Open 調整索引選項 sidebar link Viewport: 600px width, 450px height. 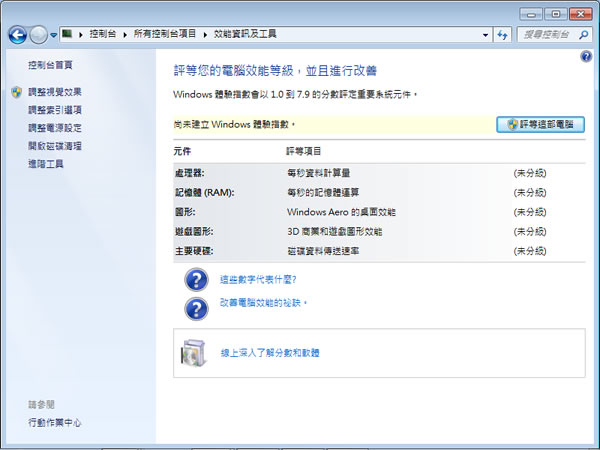point(55,110)
